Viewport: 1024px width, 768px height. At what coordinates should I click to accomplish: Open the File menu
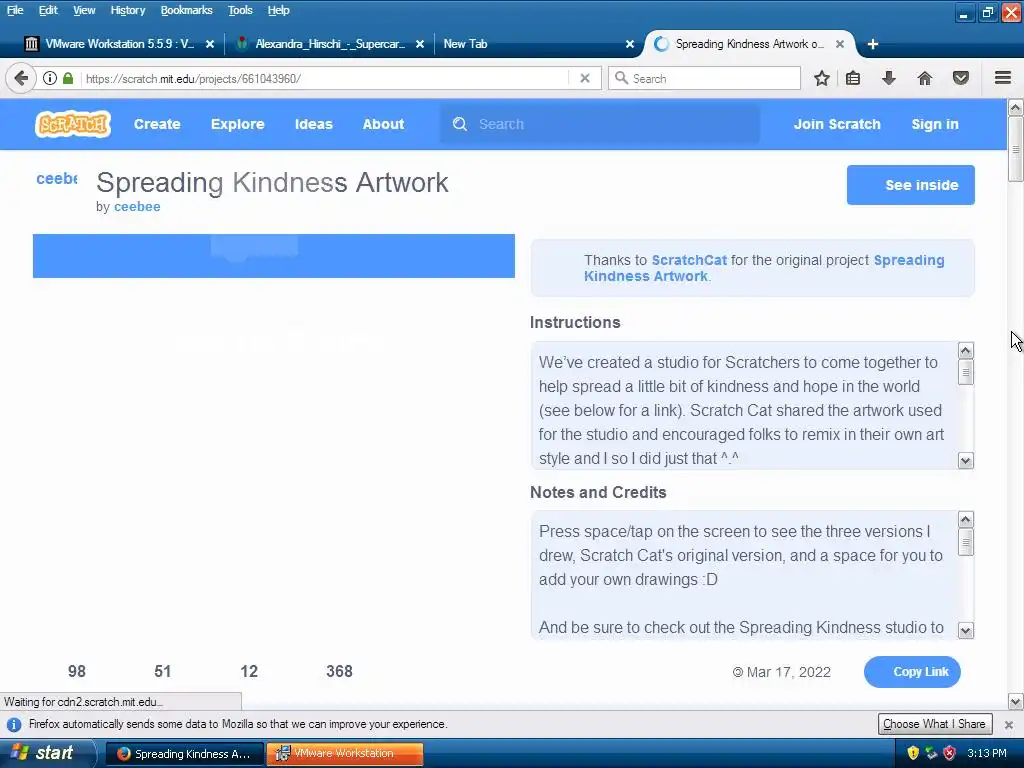(x=15, y=10)
